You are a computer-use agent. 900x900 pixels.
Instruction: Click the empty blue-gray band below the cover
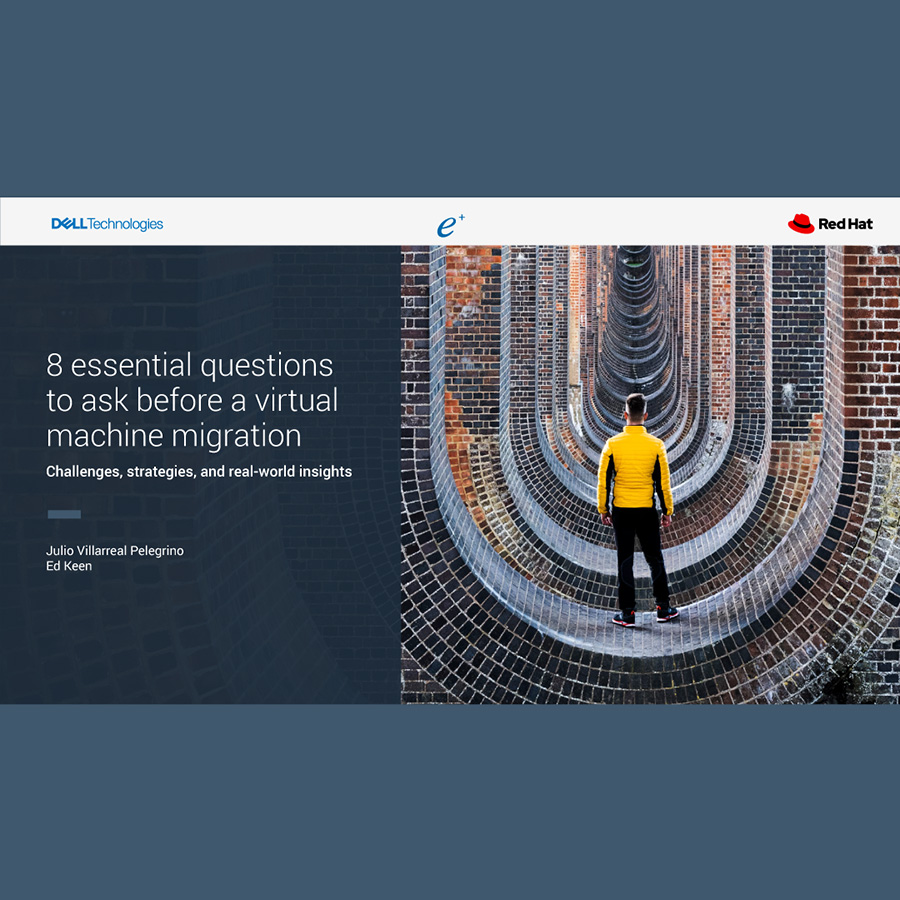[450, 800]
